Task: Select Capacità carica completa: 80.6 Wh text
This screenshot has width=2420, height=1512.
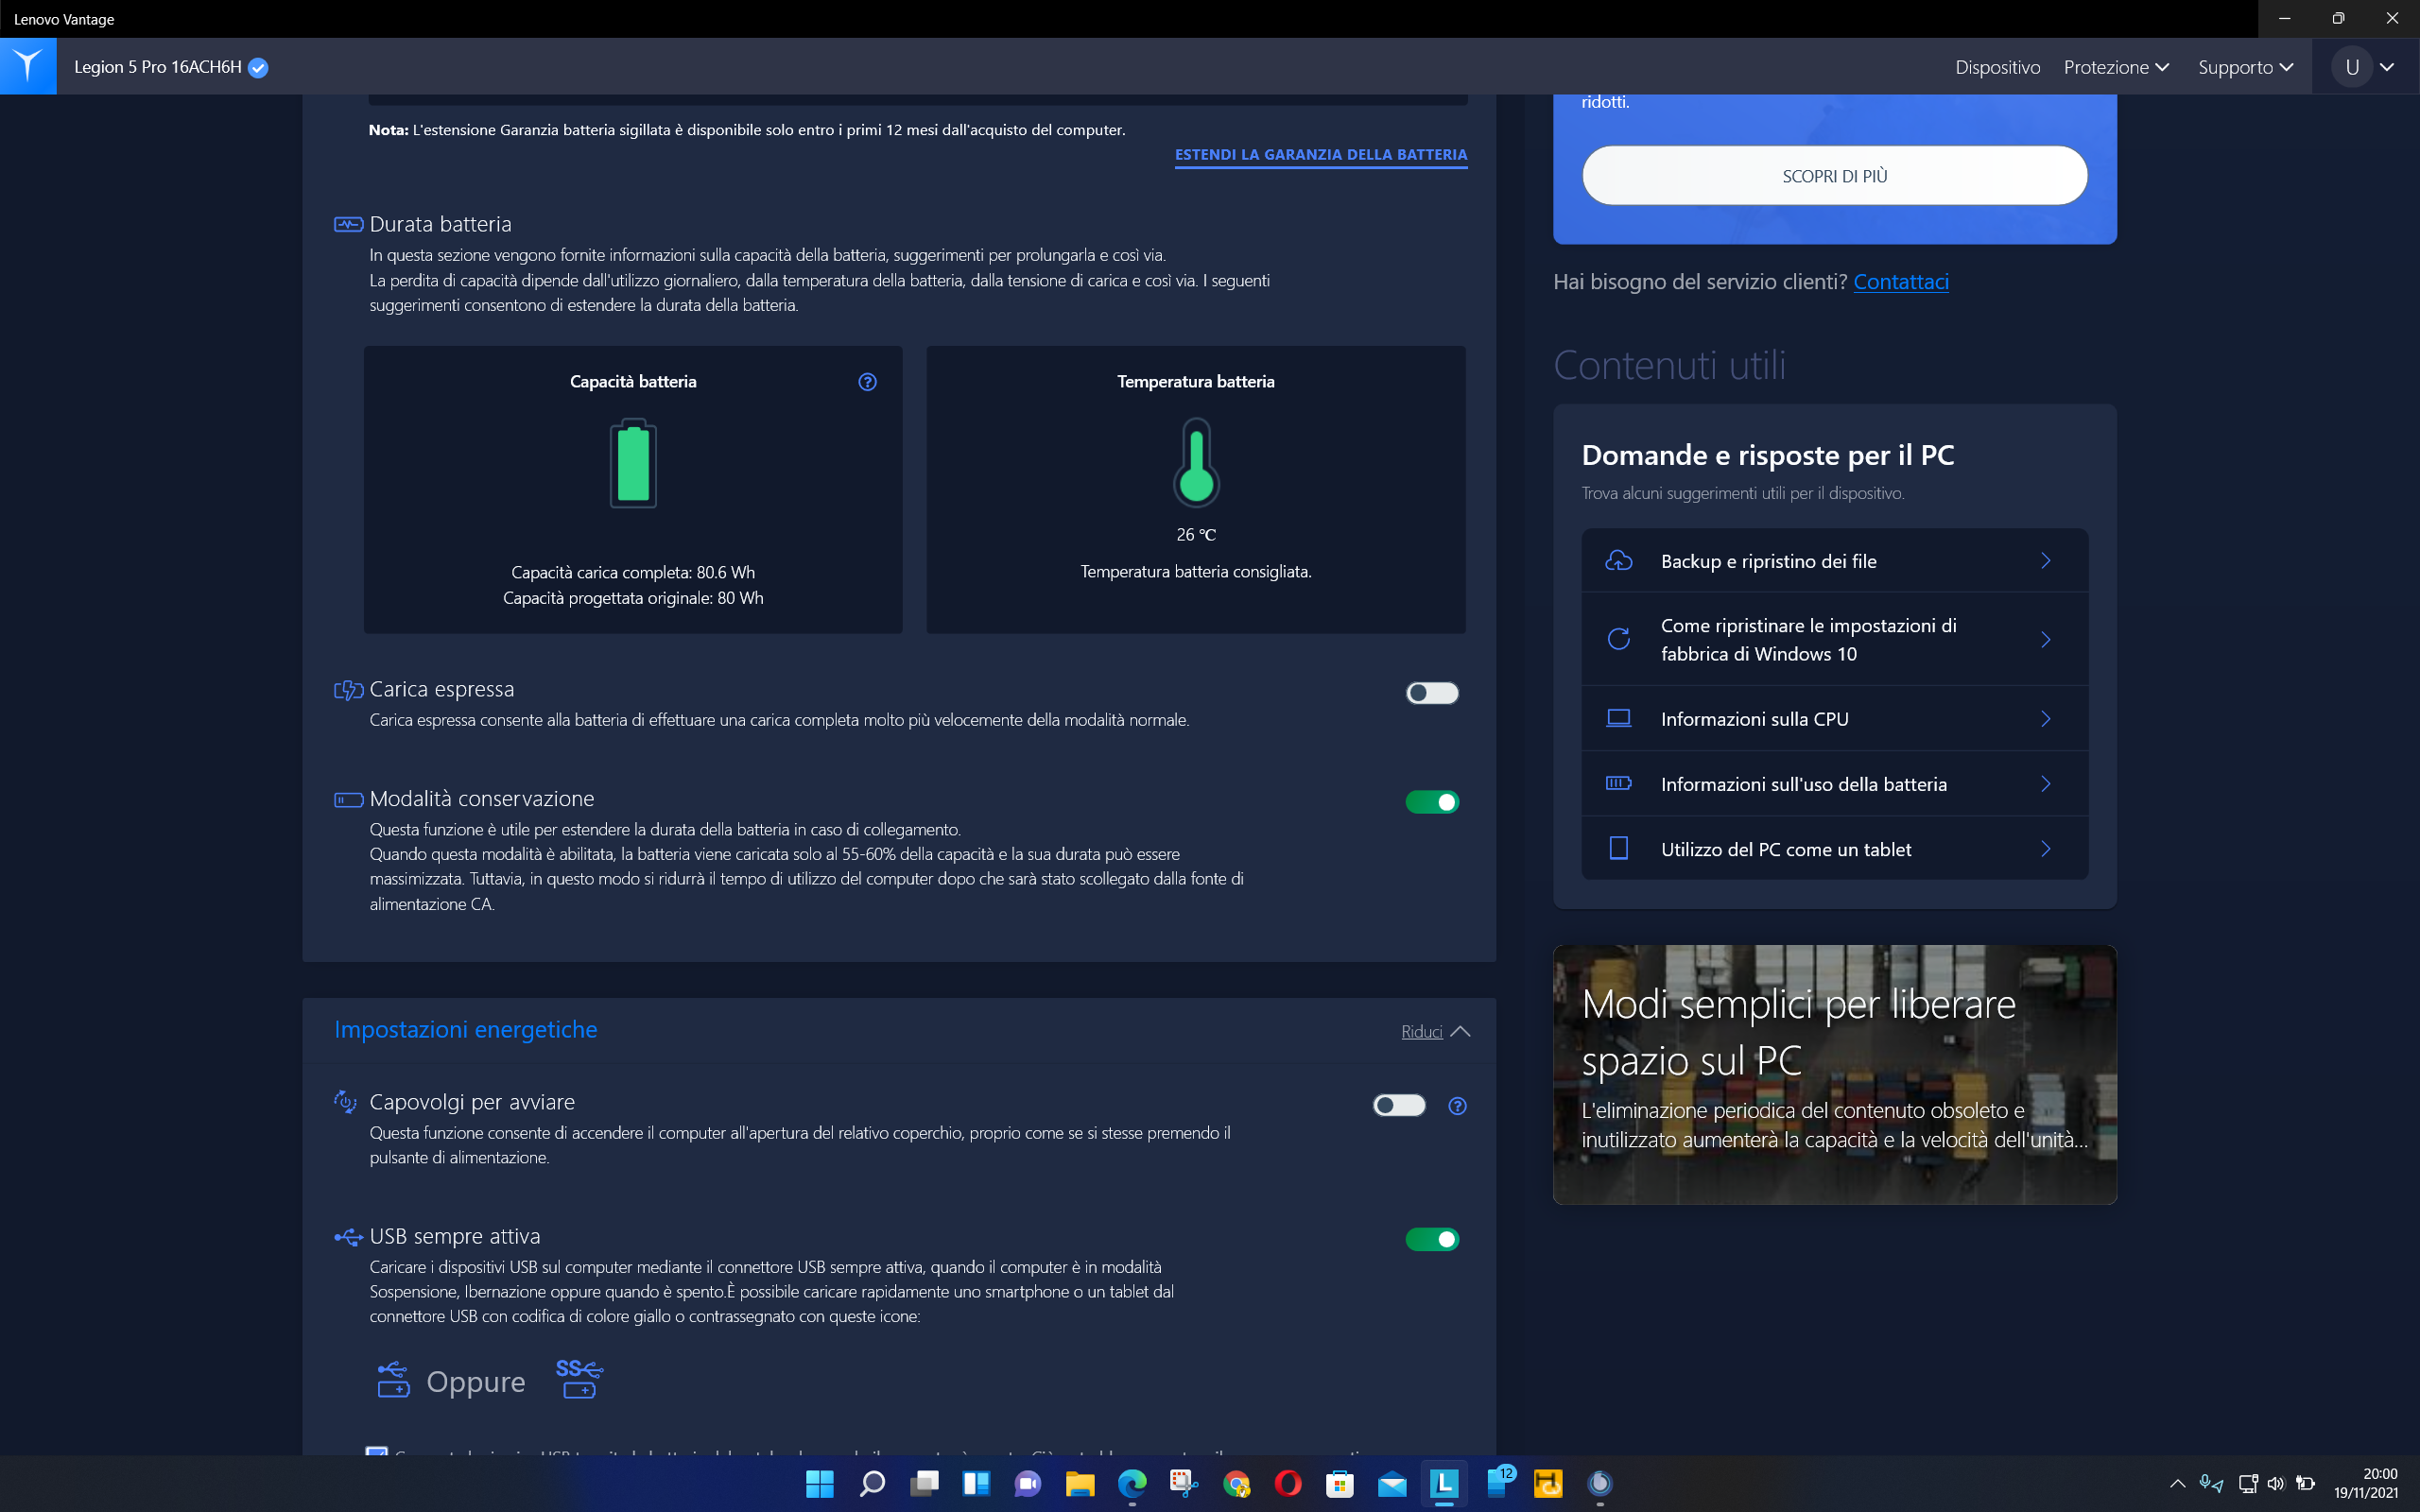Action: 633,572
